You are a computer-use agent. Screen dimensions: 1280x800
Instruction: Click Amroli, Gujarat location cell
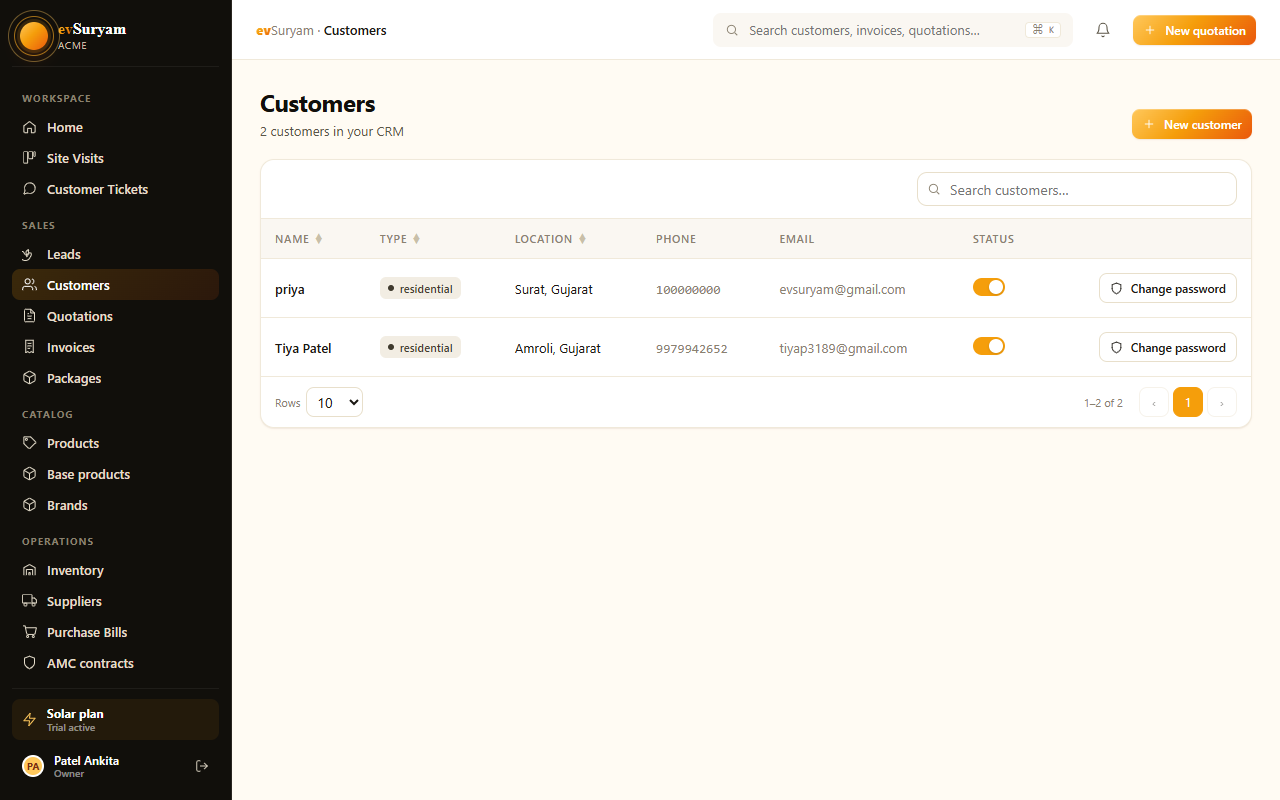click(558, 348)
